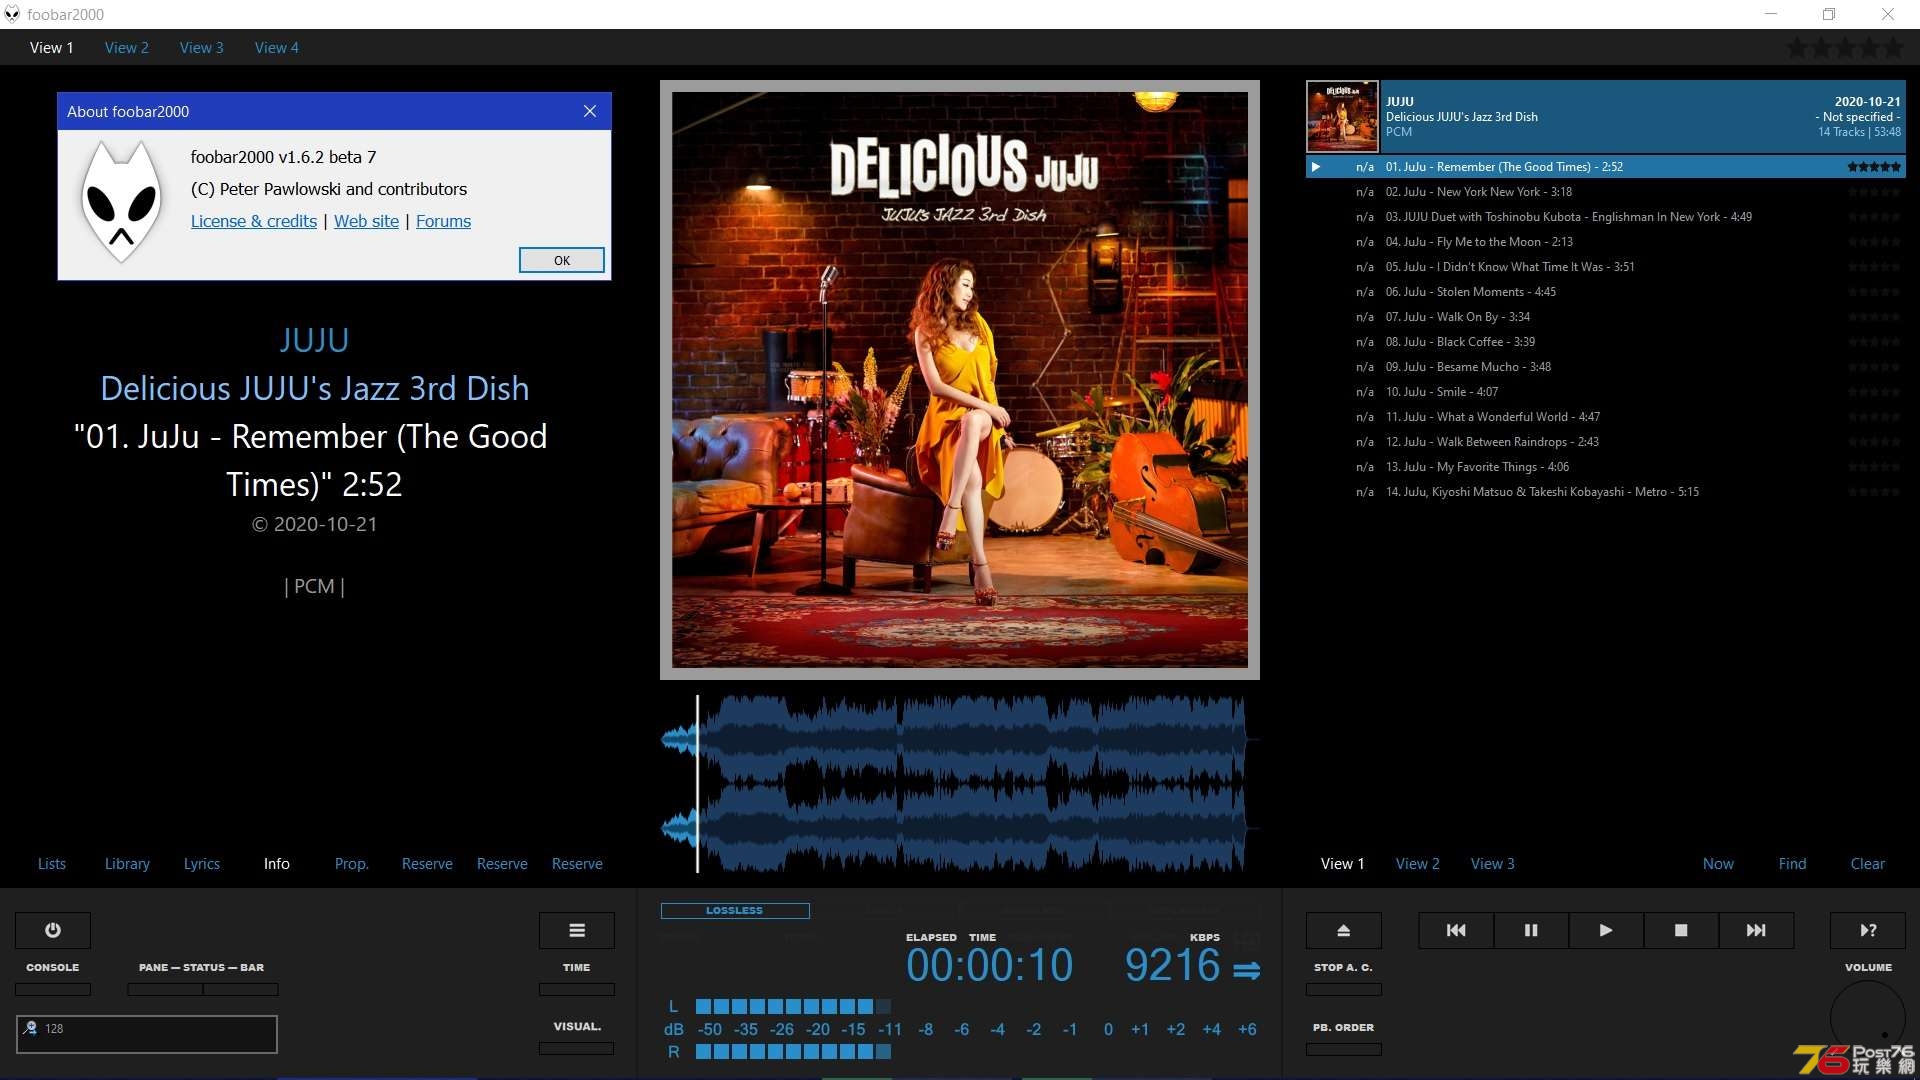Click the round VOLUME knob
This screenshot has height=1080, width=1920.
click(1868, 1018)
